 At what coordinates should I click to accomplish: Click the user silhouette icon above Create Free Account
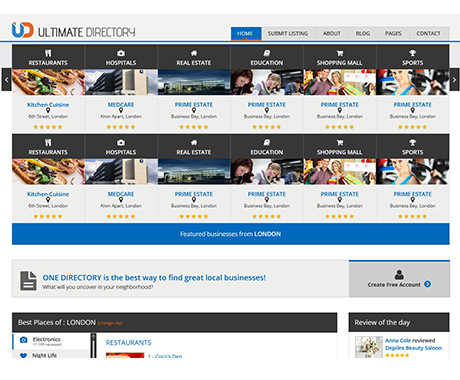399,274
